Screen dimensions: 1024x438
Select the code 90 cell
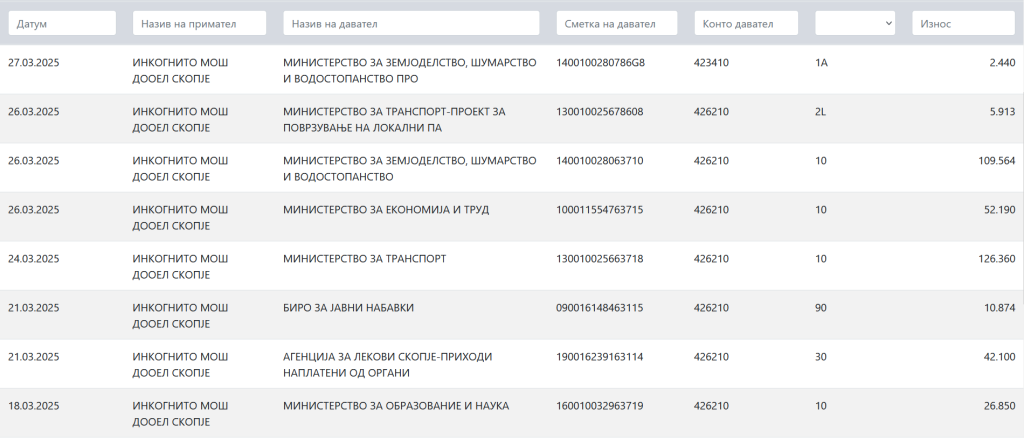pos(821,307)
